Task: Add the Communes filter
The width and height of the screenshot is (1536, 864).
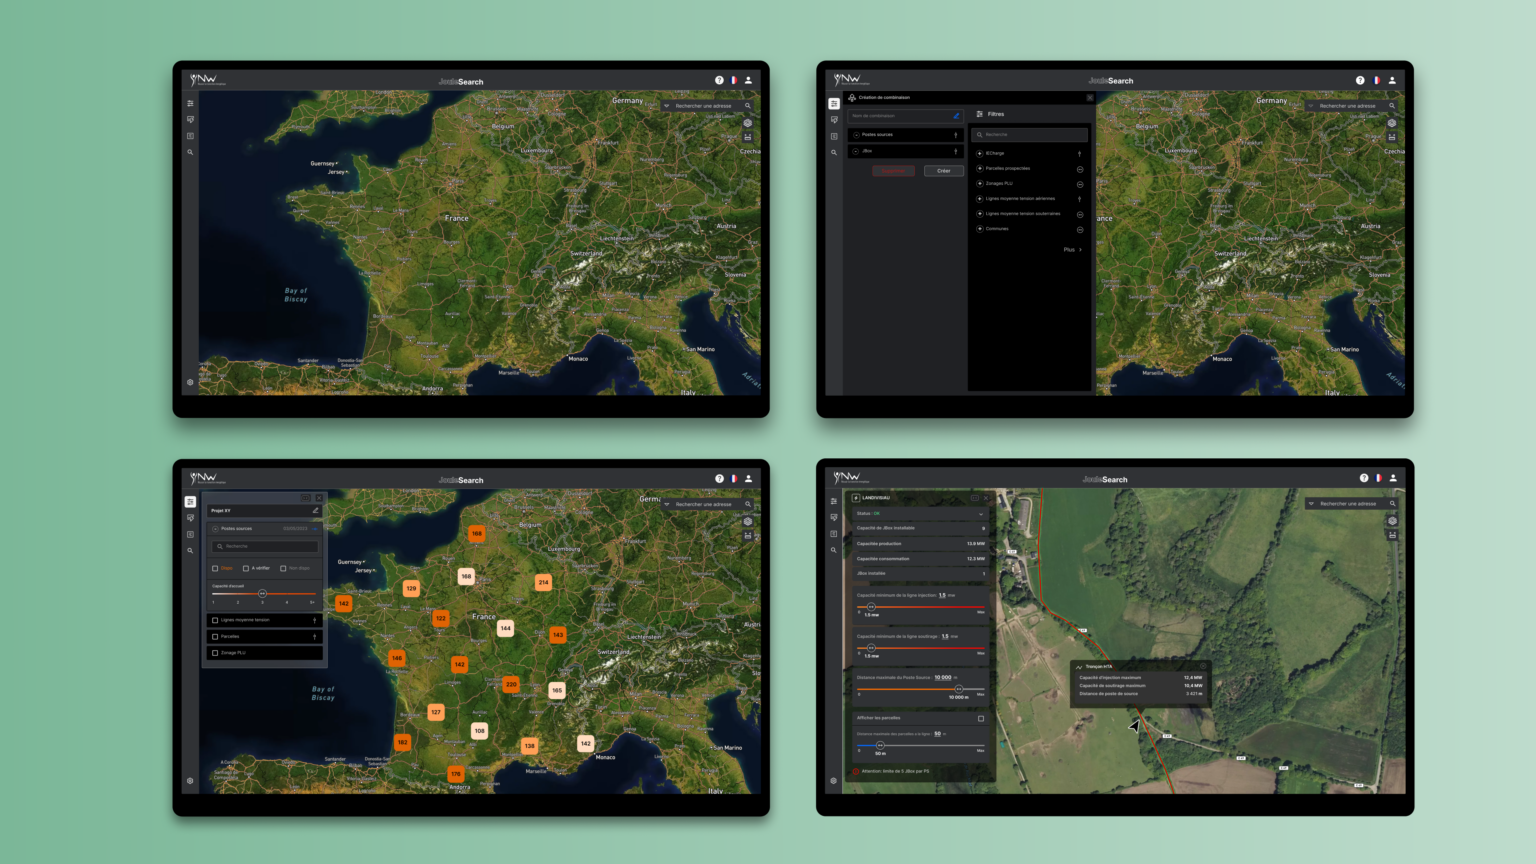Action: 979,228
